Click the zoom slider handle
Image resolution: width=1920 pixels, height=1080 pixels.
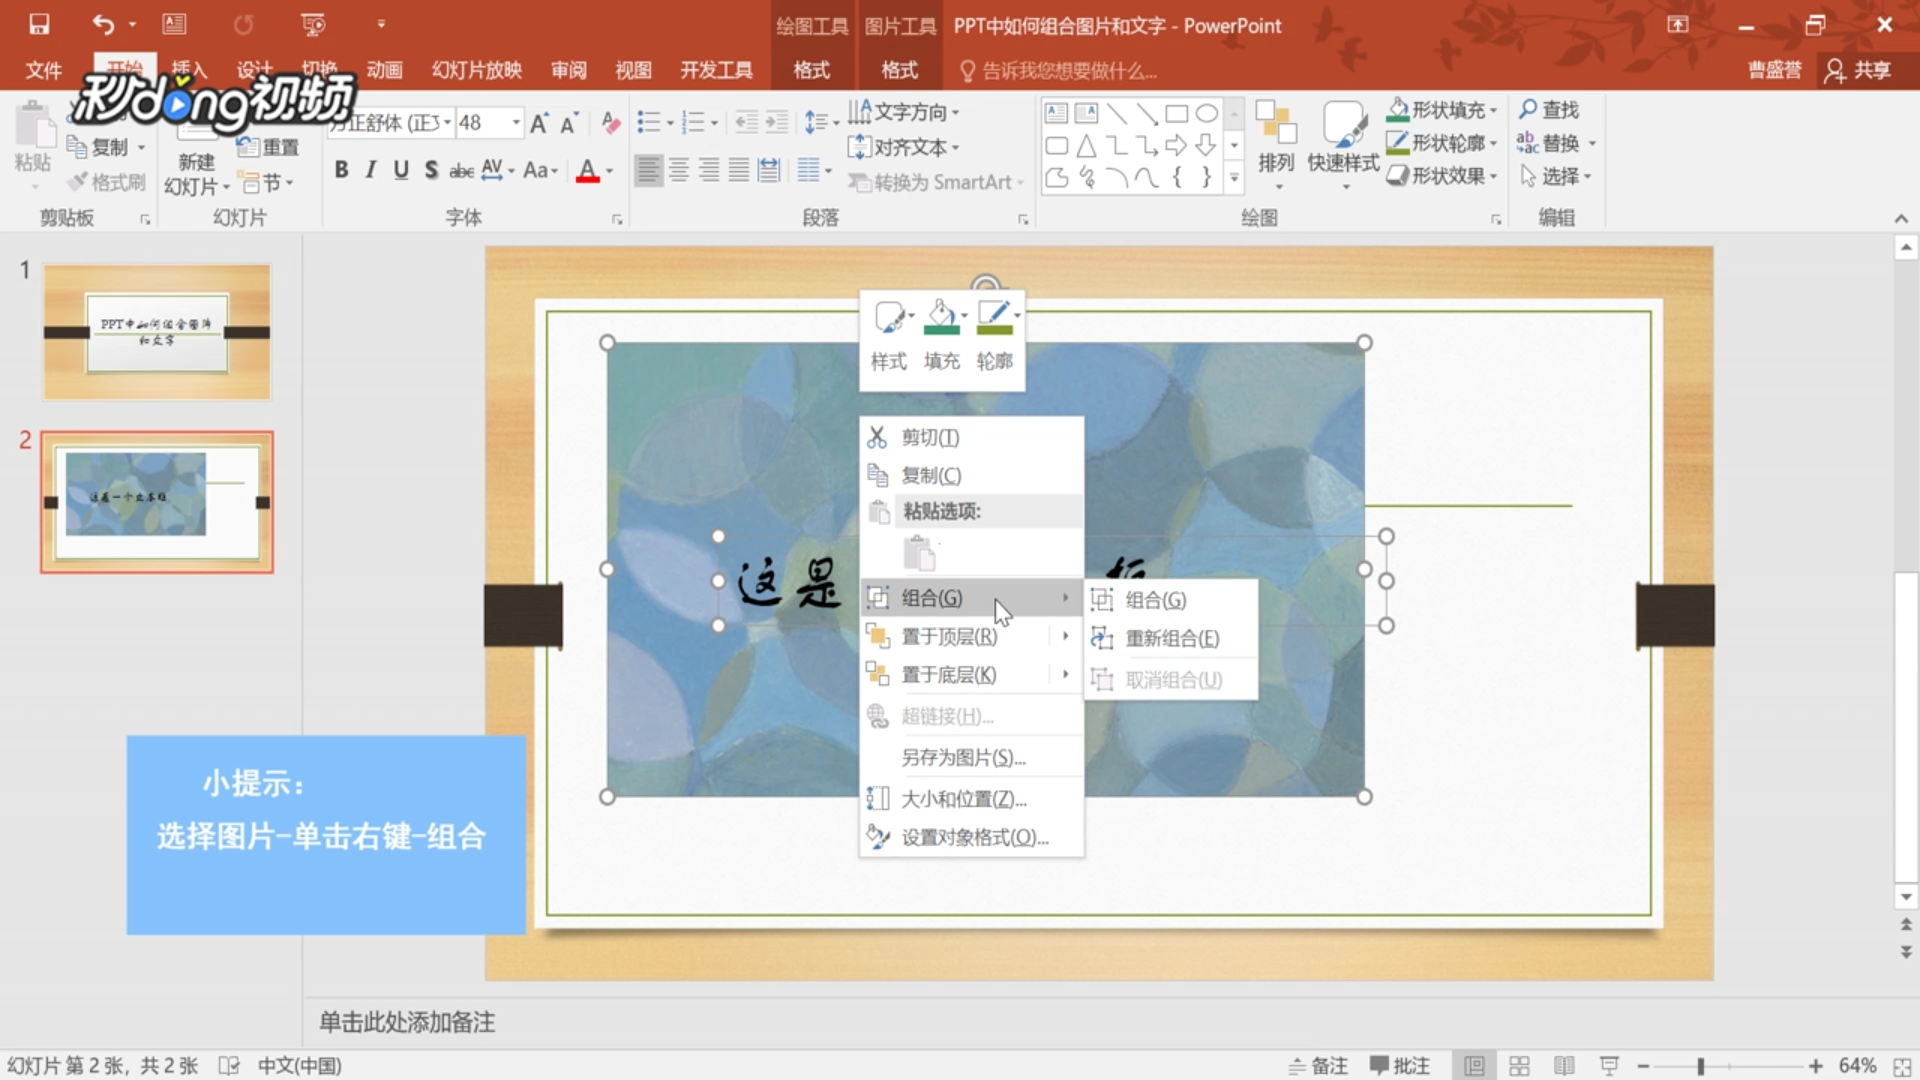tap(1701, 1066)
